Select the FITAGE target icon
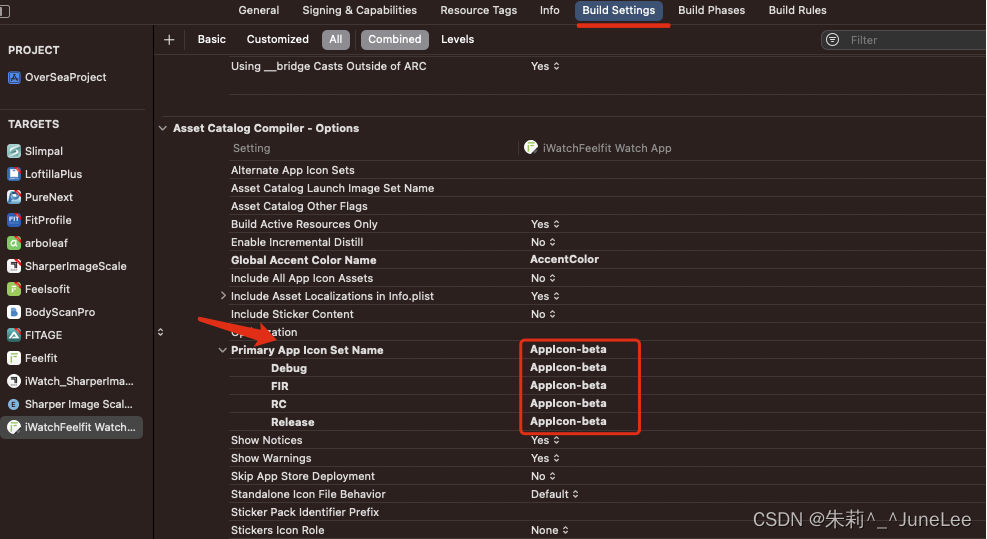This screenshot has width=987, height=539. (x=14, y=335)
